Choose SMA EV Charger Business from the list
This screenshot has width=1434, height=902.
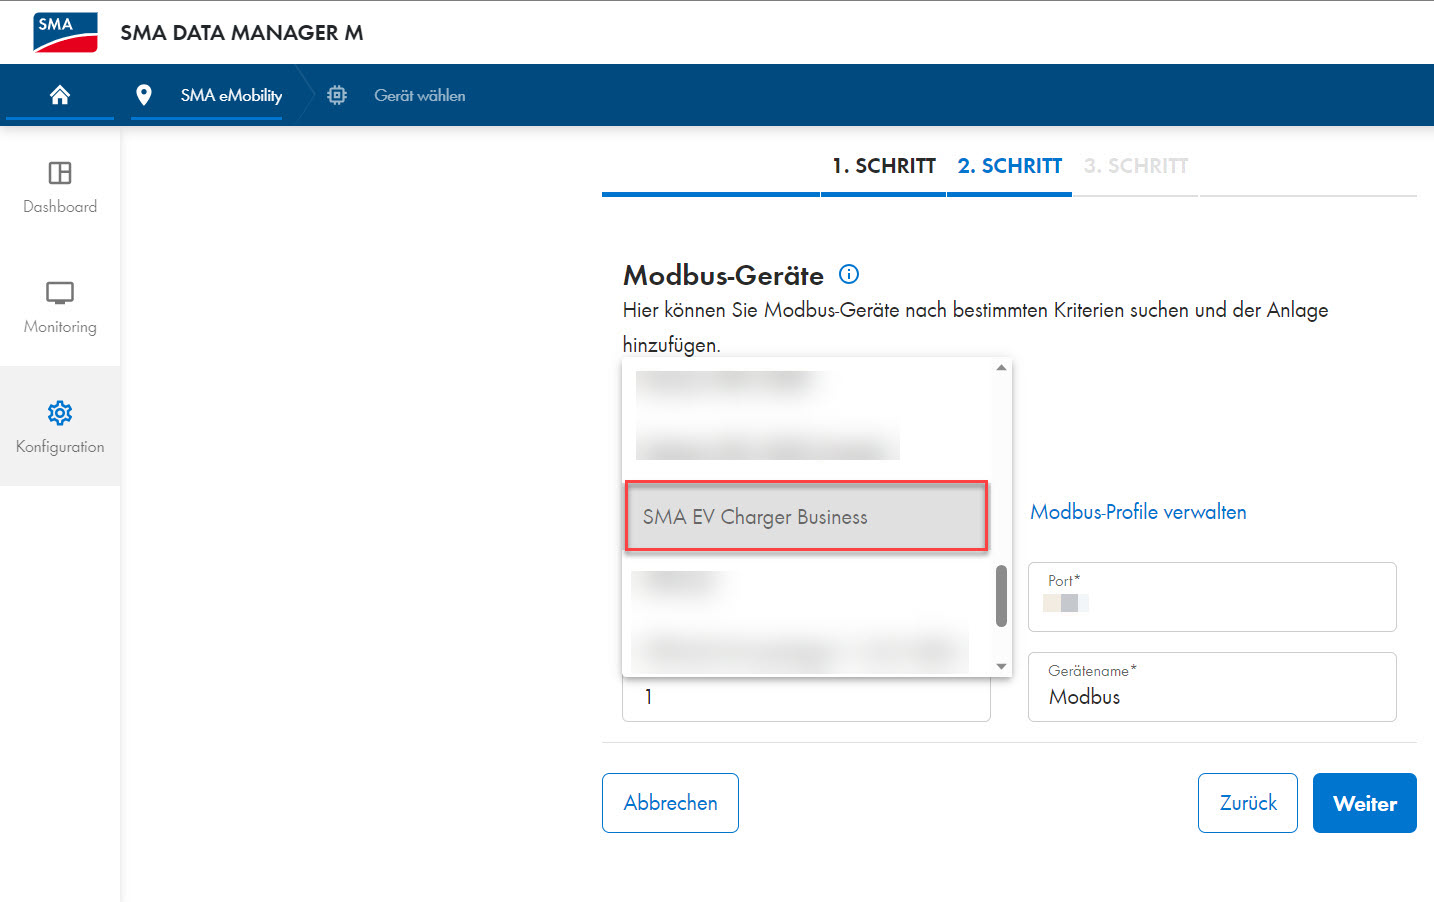pyautogui.click(x=806, y=517)
